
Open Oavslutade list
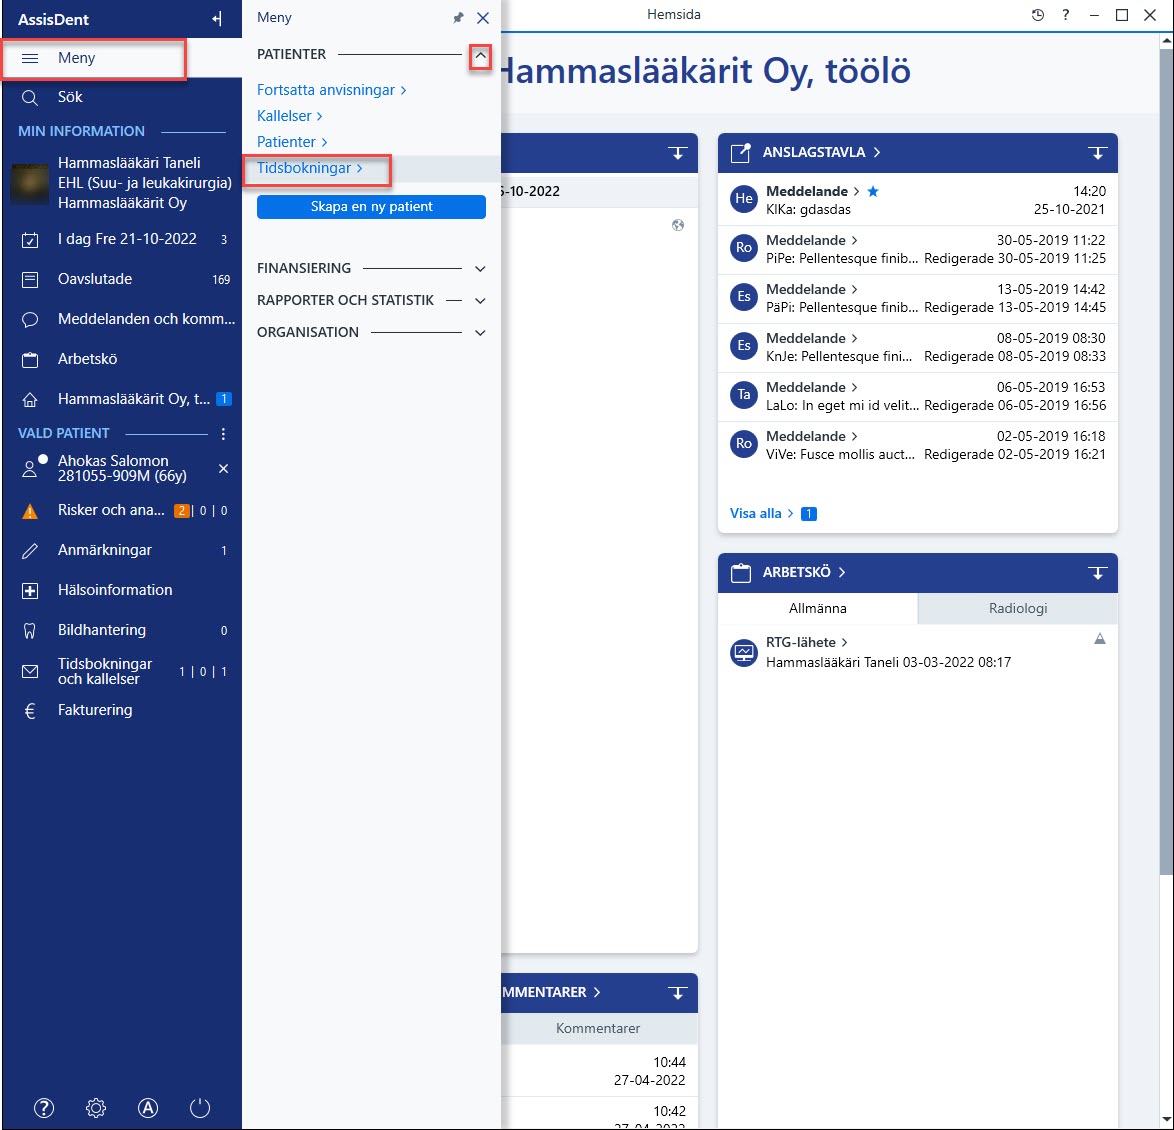coord(121,279)
